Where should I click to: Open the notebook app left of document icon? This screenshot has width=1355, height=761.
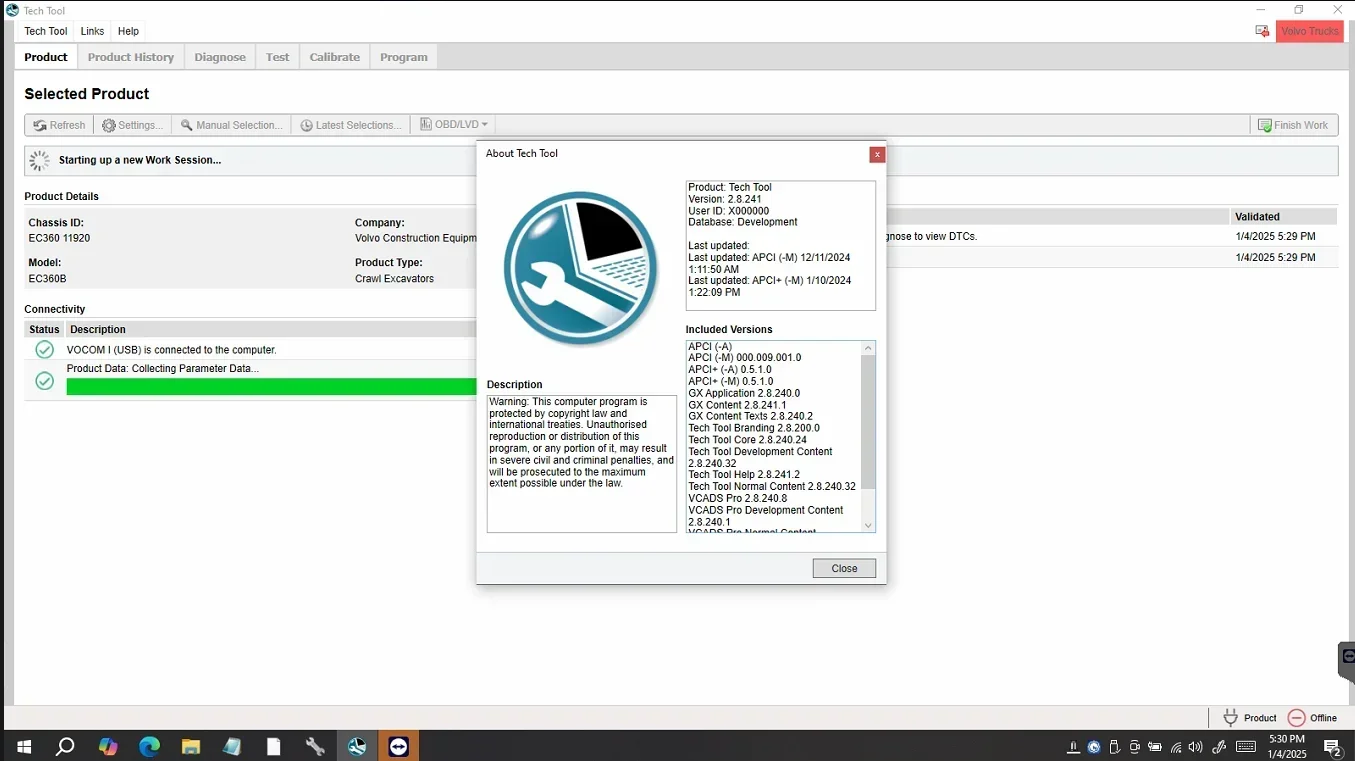click(232, 746)
